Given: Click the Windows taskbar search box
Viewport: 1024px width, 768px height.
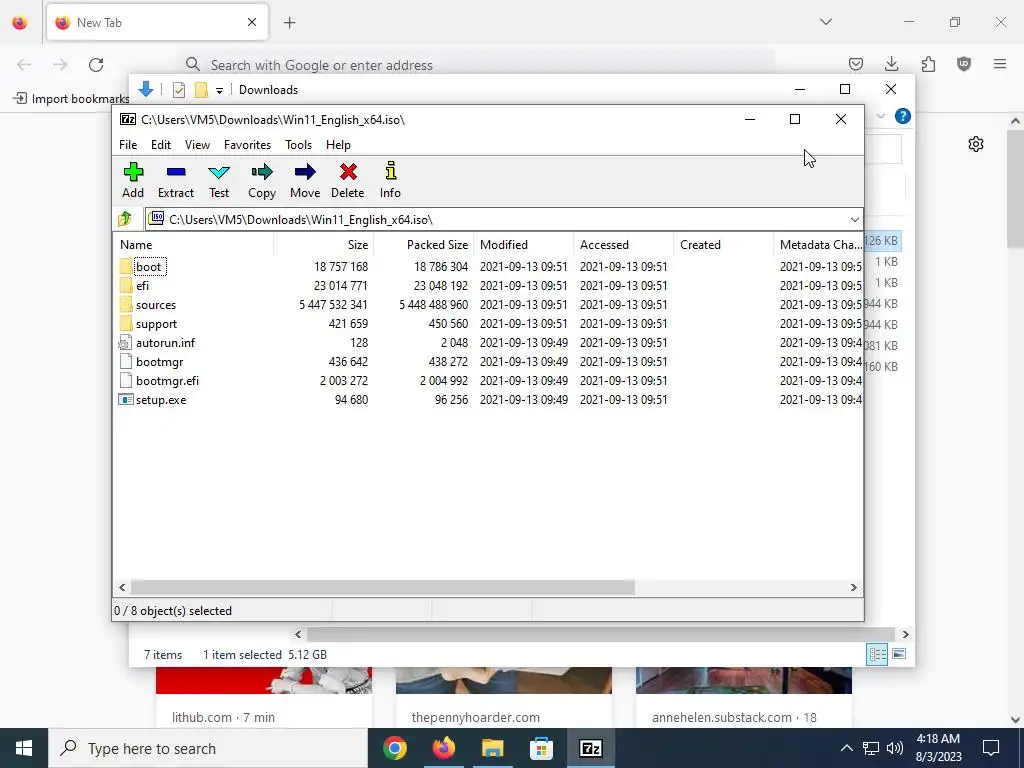Looking at the screenshot, I should 208,748.
